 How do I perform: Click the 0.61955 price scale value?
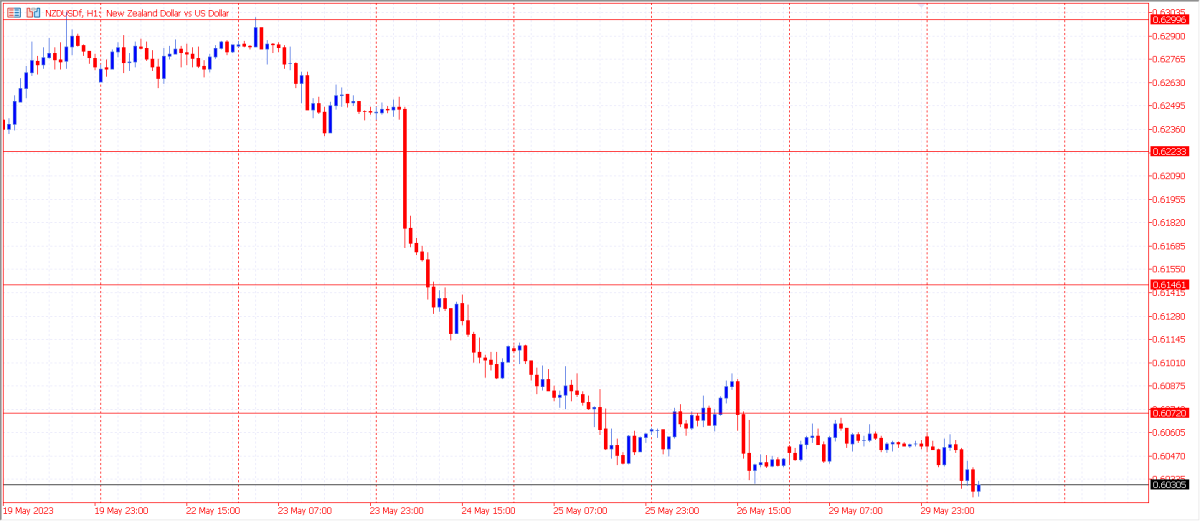pyautogui.click(x=1169, y=199)
